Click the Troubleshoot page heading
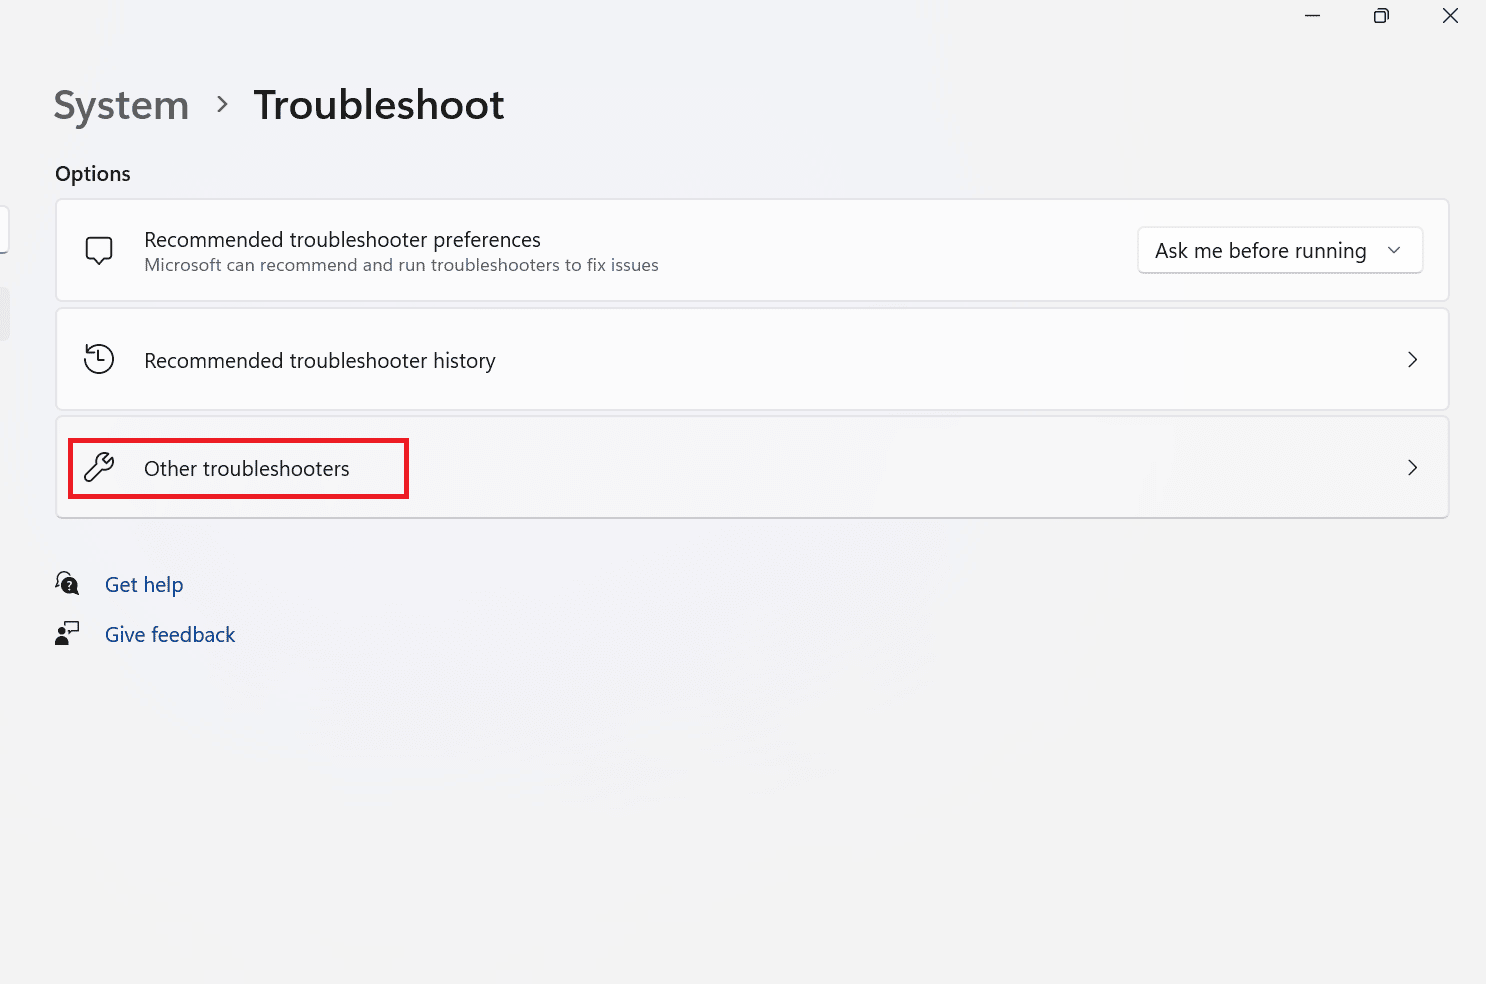Image resolution: width=1486 pixels, height=984 pixels. coord(379,105)
